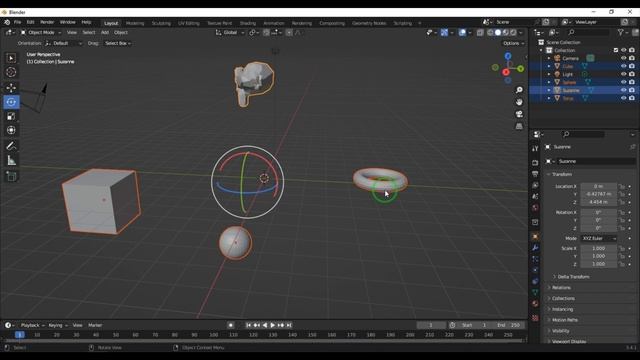Activate the Transform tool
The height and width of the screenshot is (360, 640).
click(x=11, y=130)
